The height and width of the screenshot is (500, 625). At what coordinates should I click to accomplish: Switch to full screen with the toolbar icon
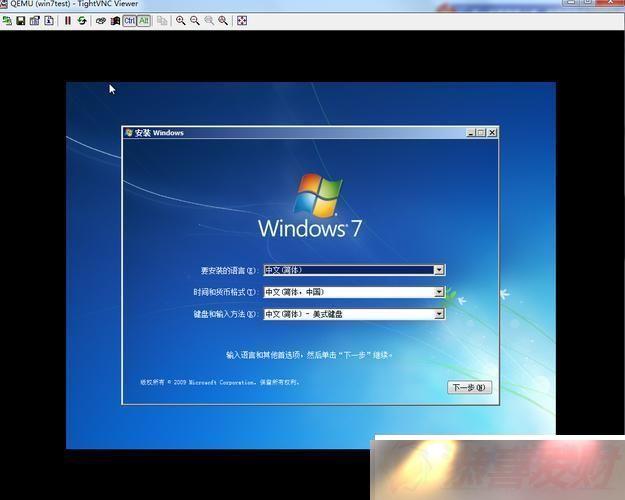(x=242, y=21)
